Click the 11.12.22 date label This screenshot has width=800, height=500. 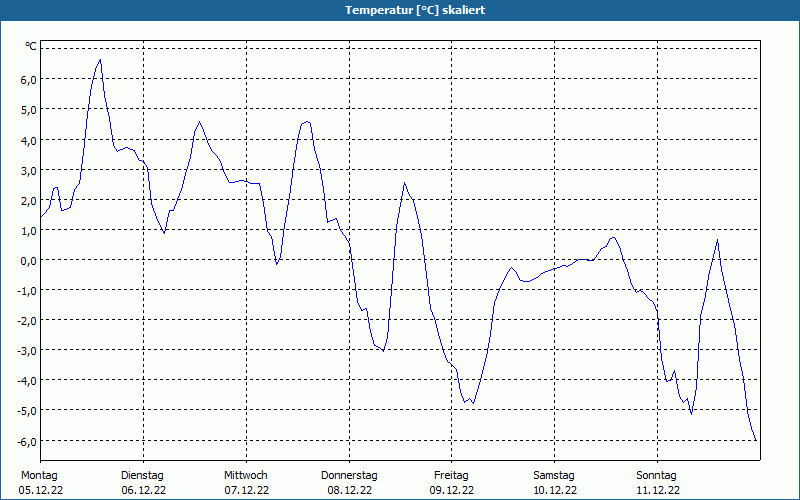click(x=658, y=490)
